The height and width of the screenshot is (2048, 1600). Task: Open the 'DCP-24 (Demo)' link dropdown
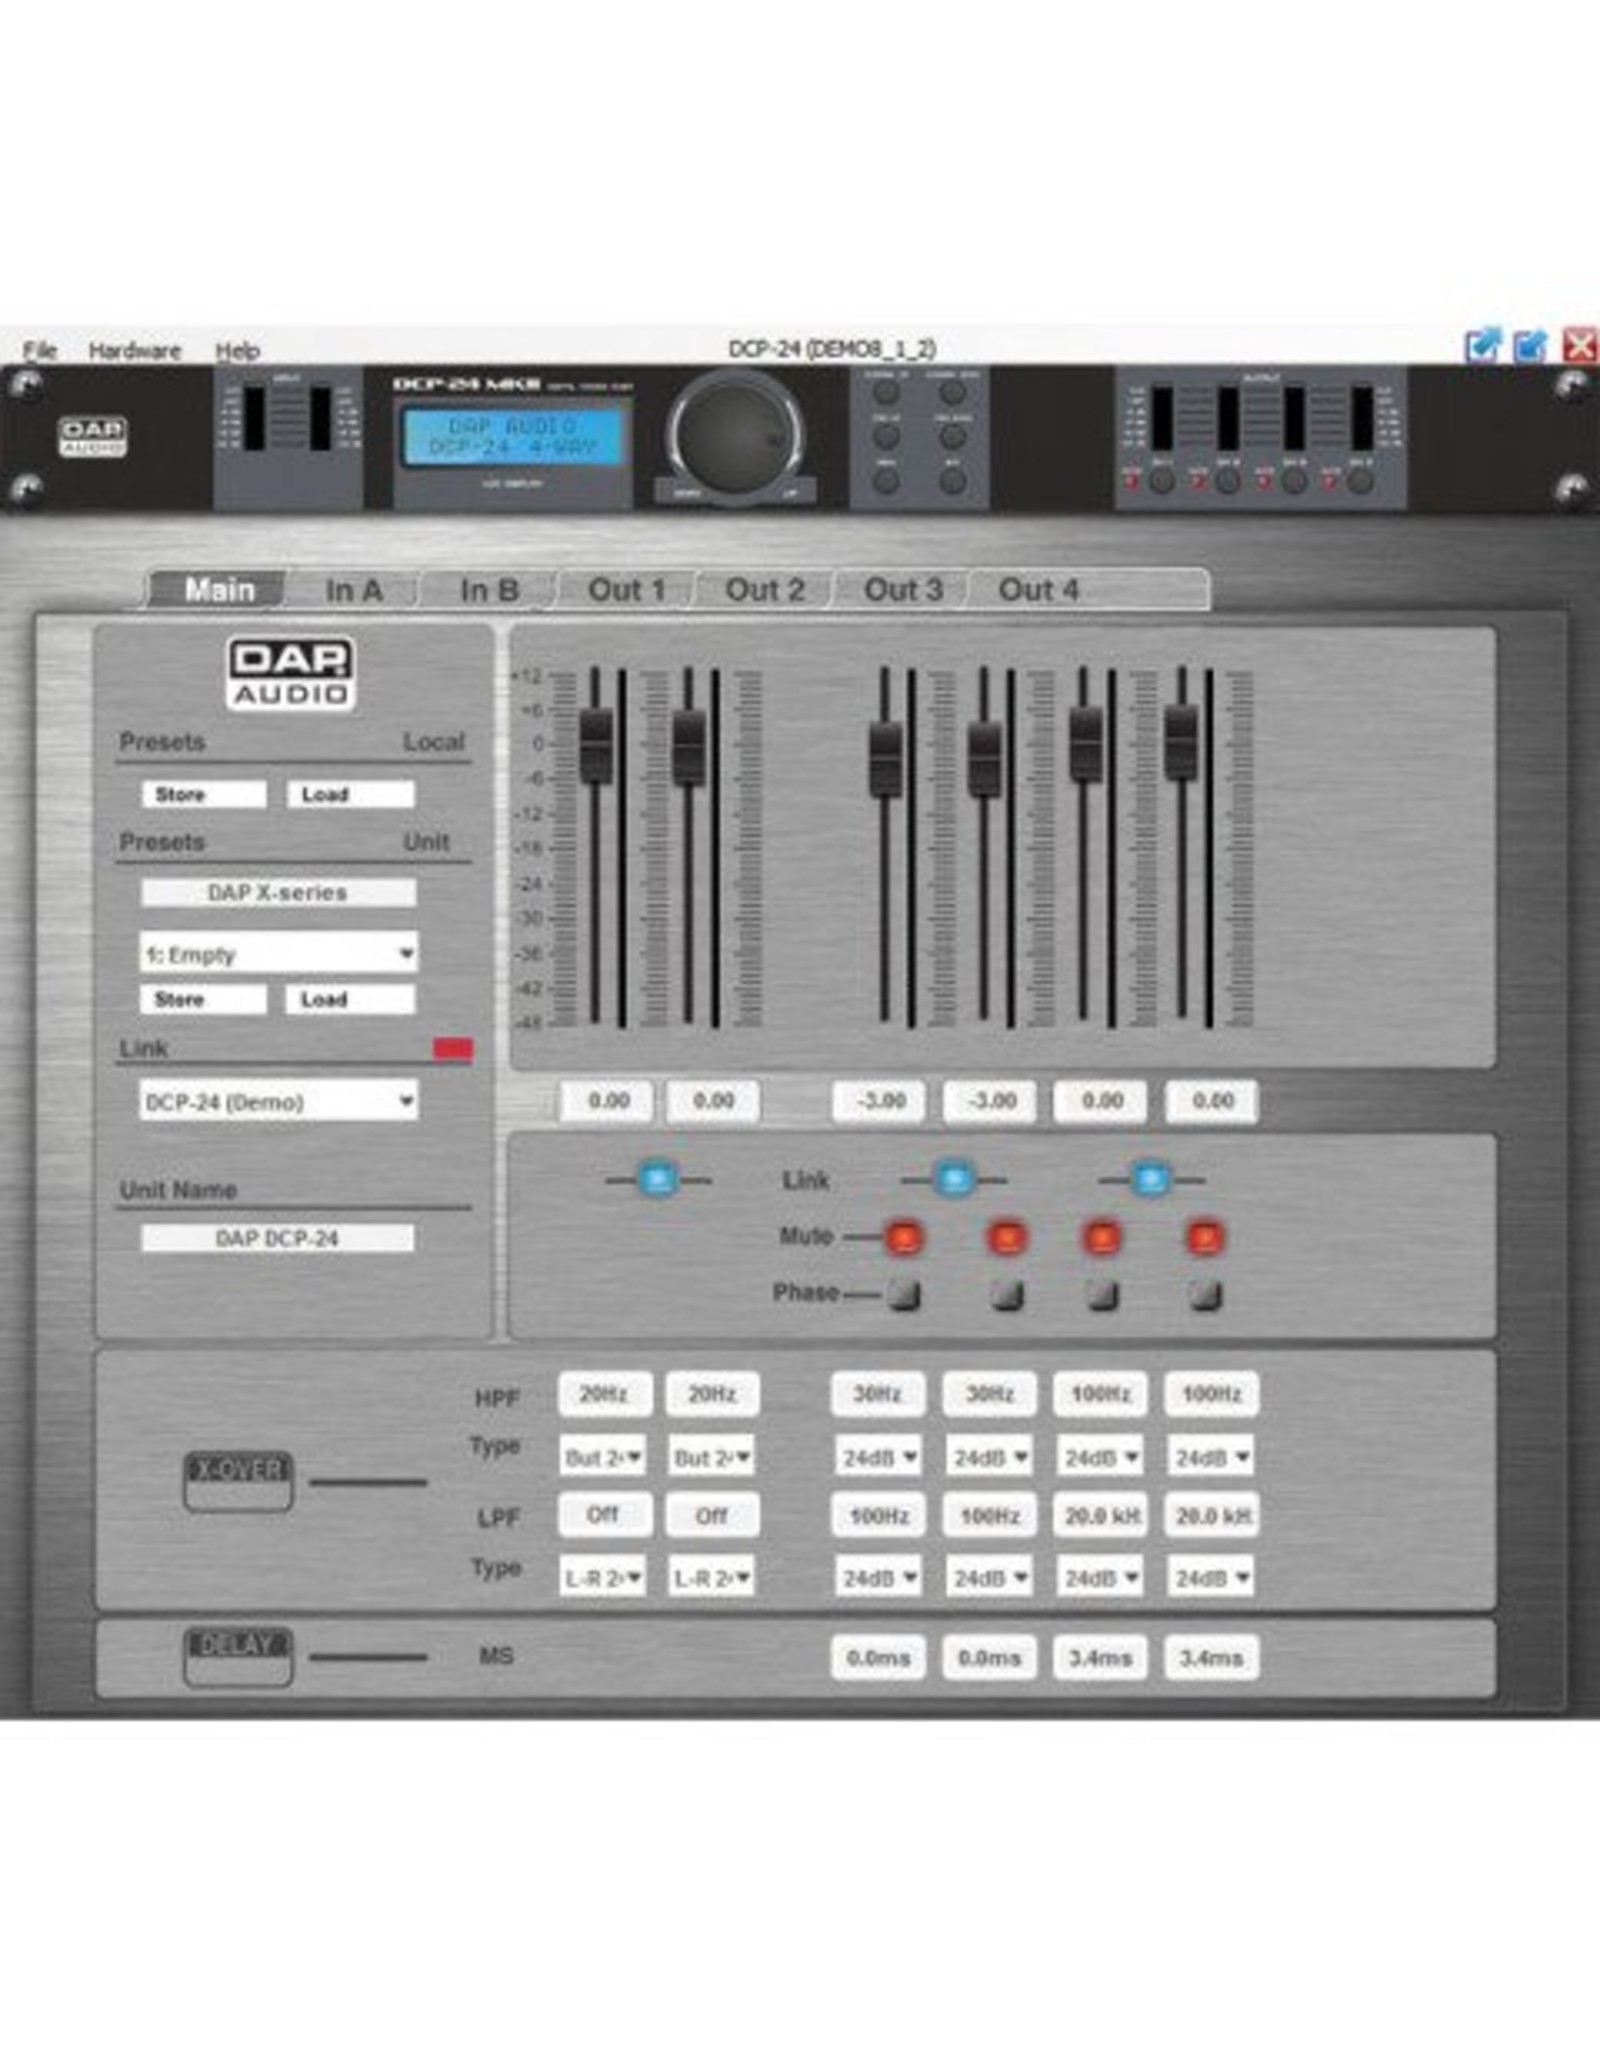point(280,1102)
